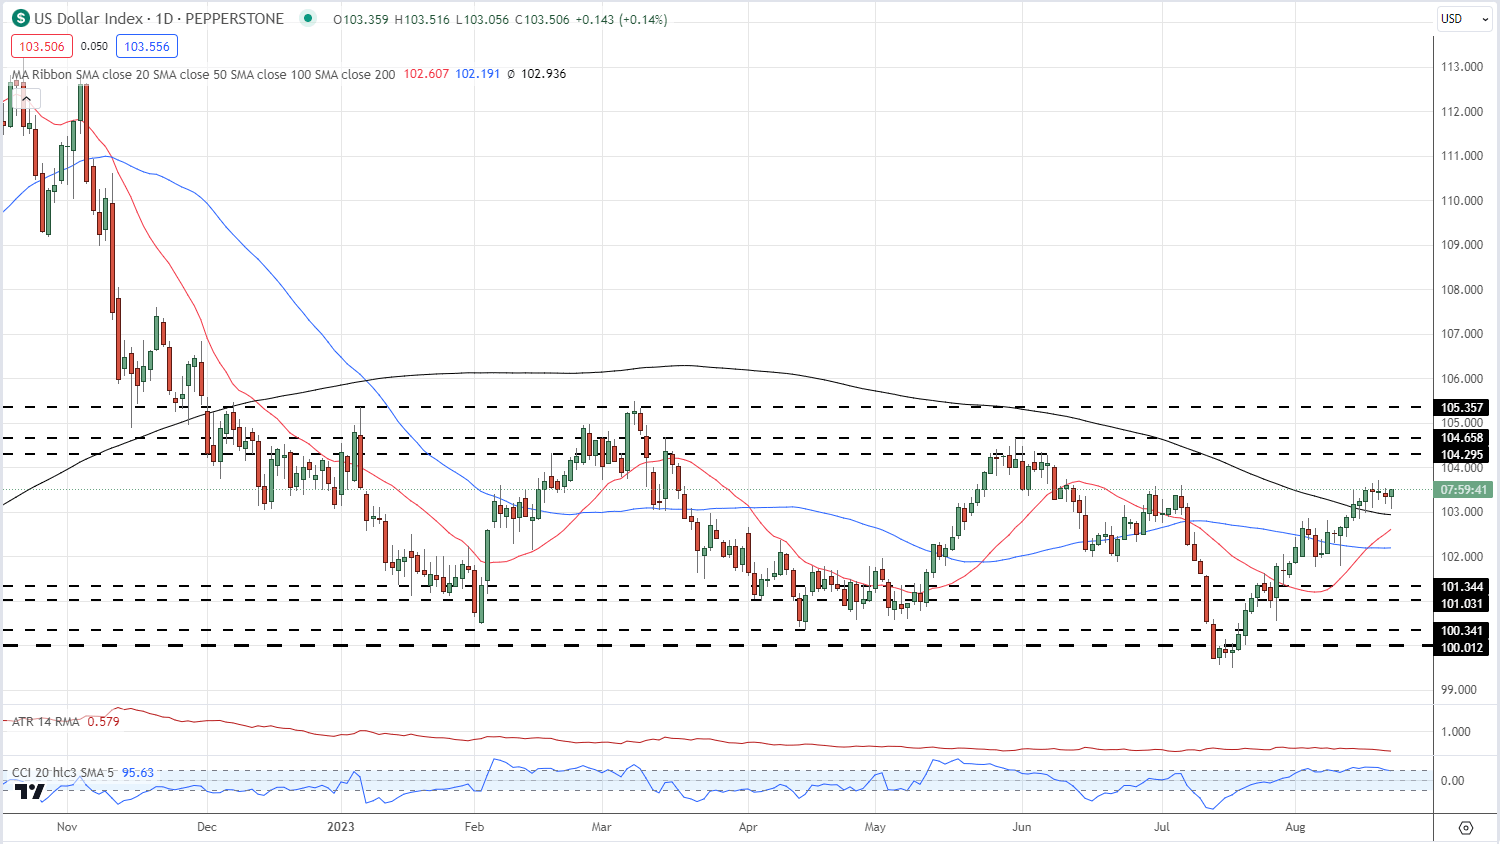Open the USD currency dropdown
Image resolution: width=1500 pixels, height=844 pixels.
(x=1465, y=19)
